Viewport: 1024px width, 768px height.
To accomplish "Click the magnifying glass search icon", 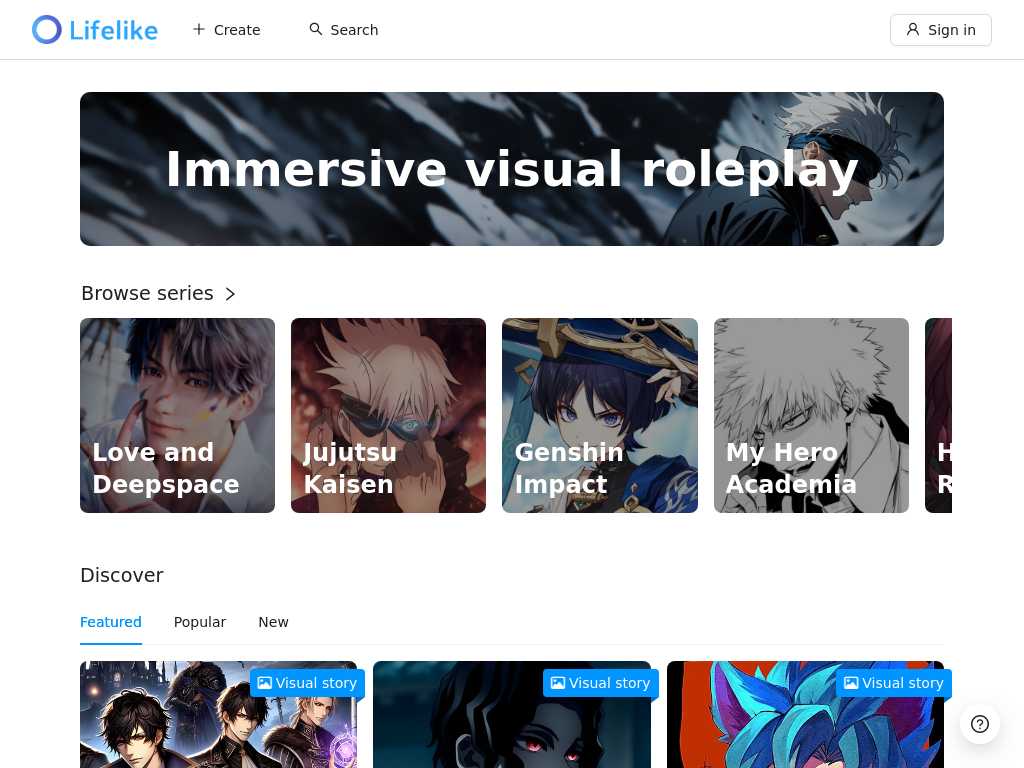I will click(x=315, y=29).
